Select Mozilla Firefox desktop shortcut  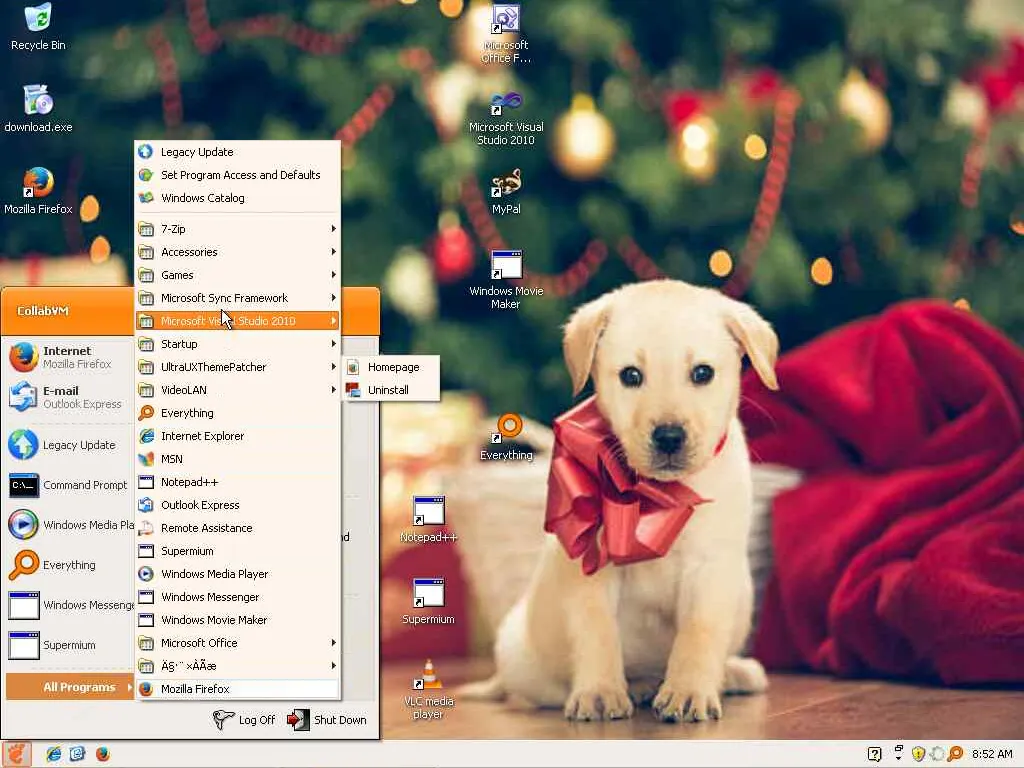tap(38, 191)
